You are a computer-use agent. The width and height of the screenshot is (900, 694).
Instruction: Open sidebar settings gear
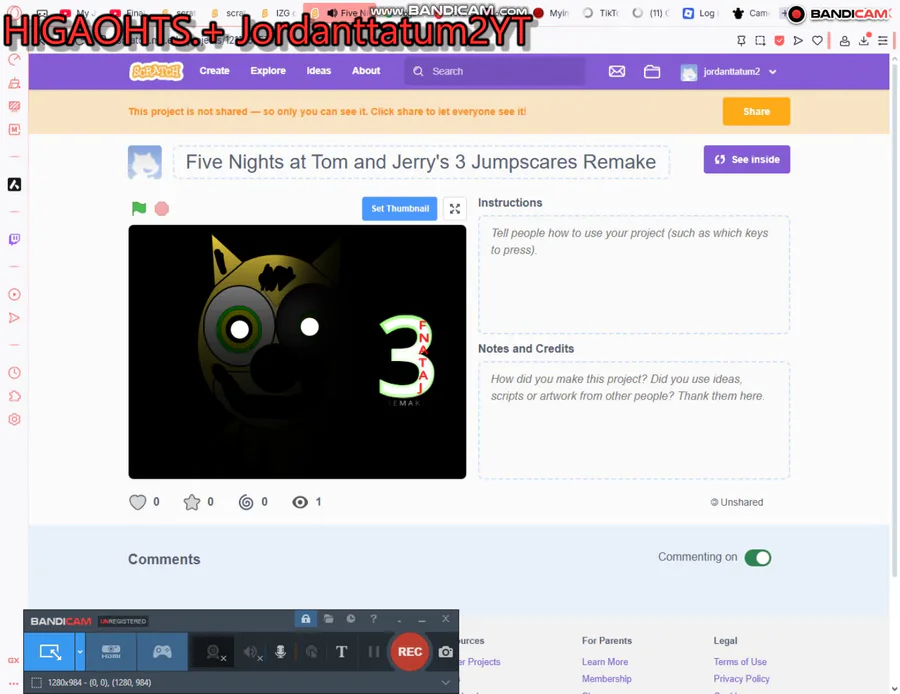(14, 420)
